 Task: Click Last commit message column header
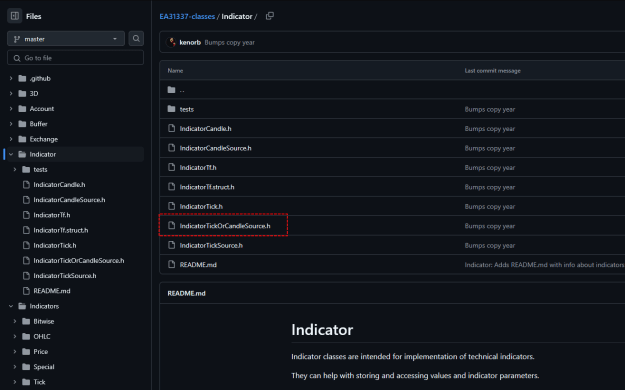492,71
